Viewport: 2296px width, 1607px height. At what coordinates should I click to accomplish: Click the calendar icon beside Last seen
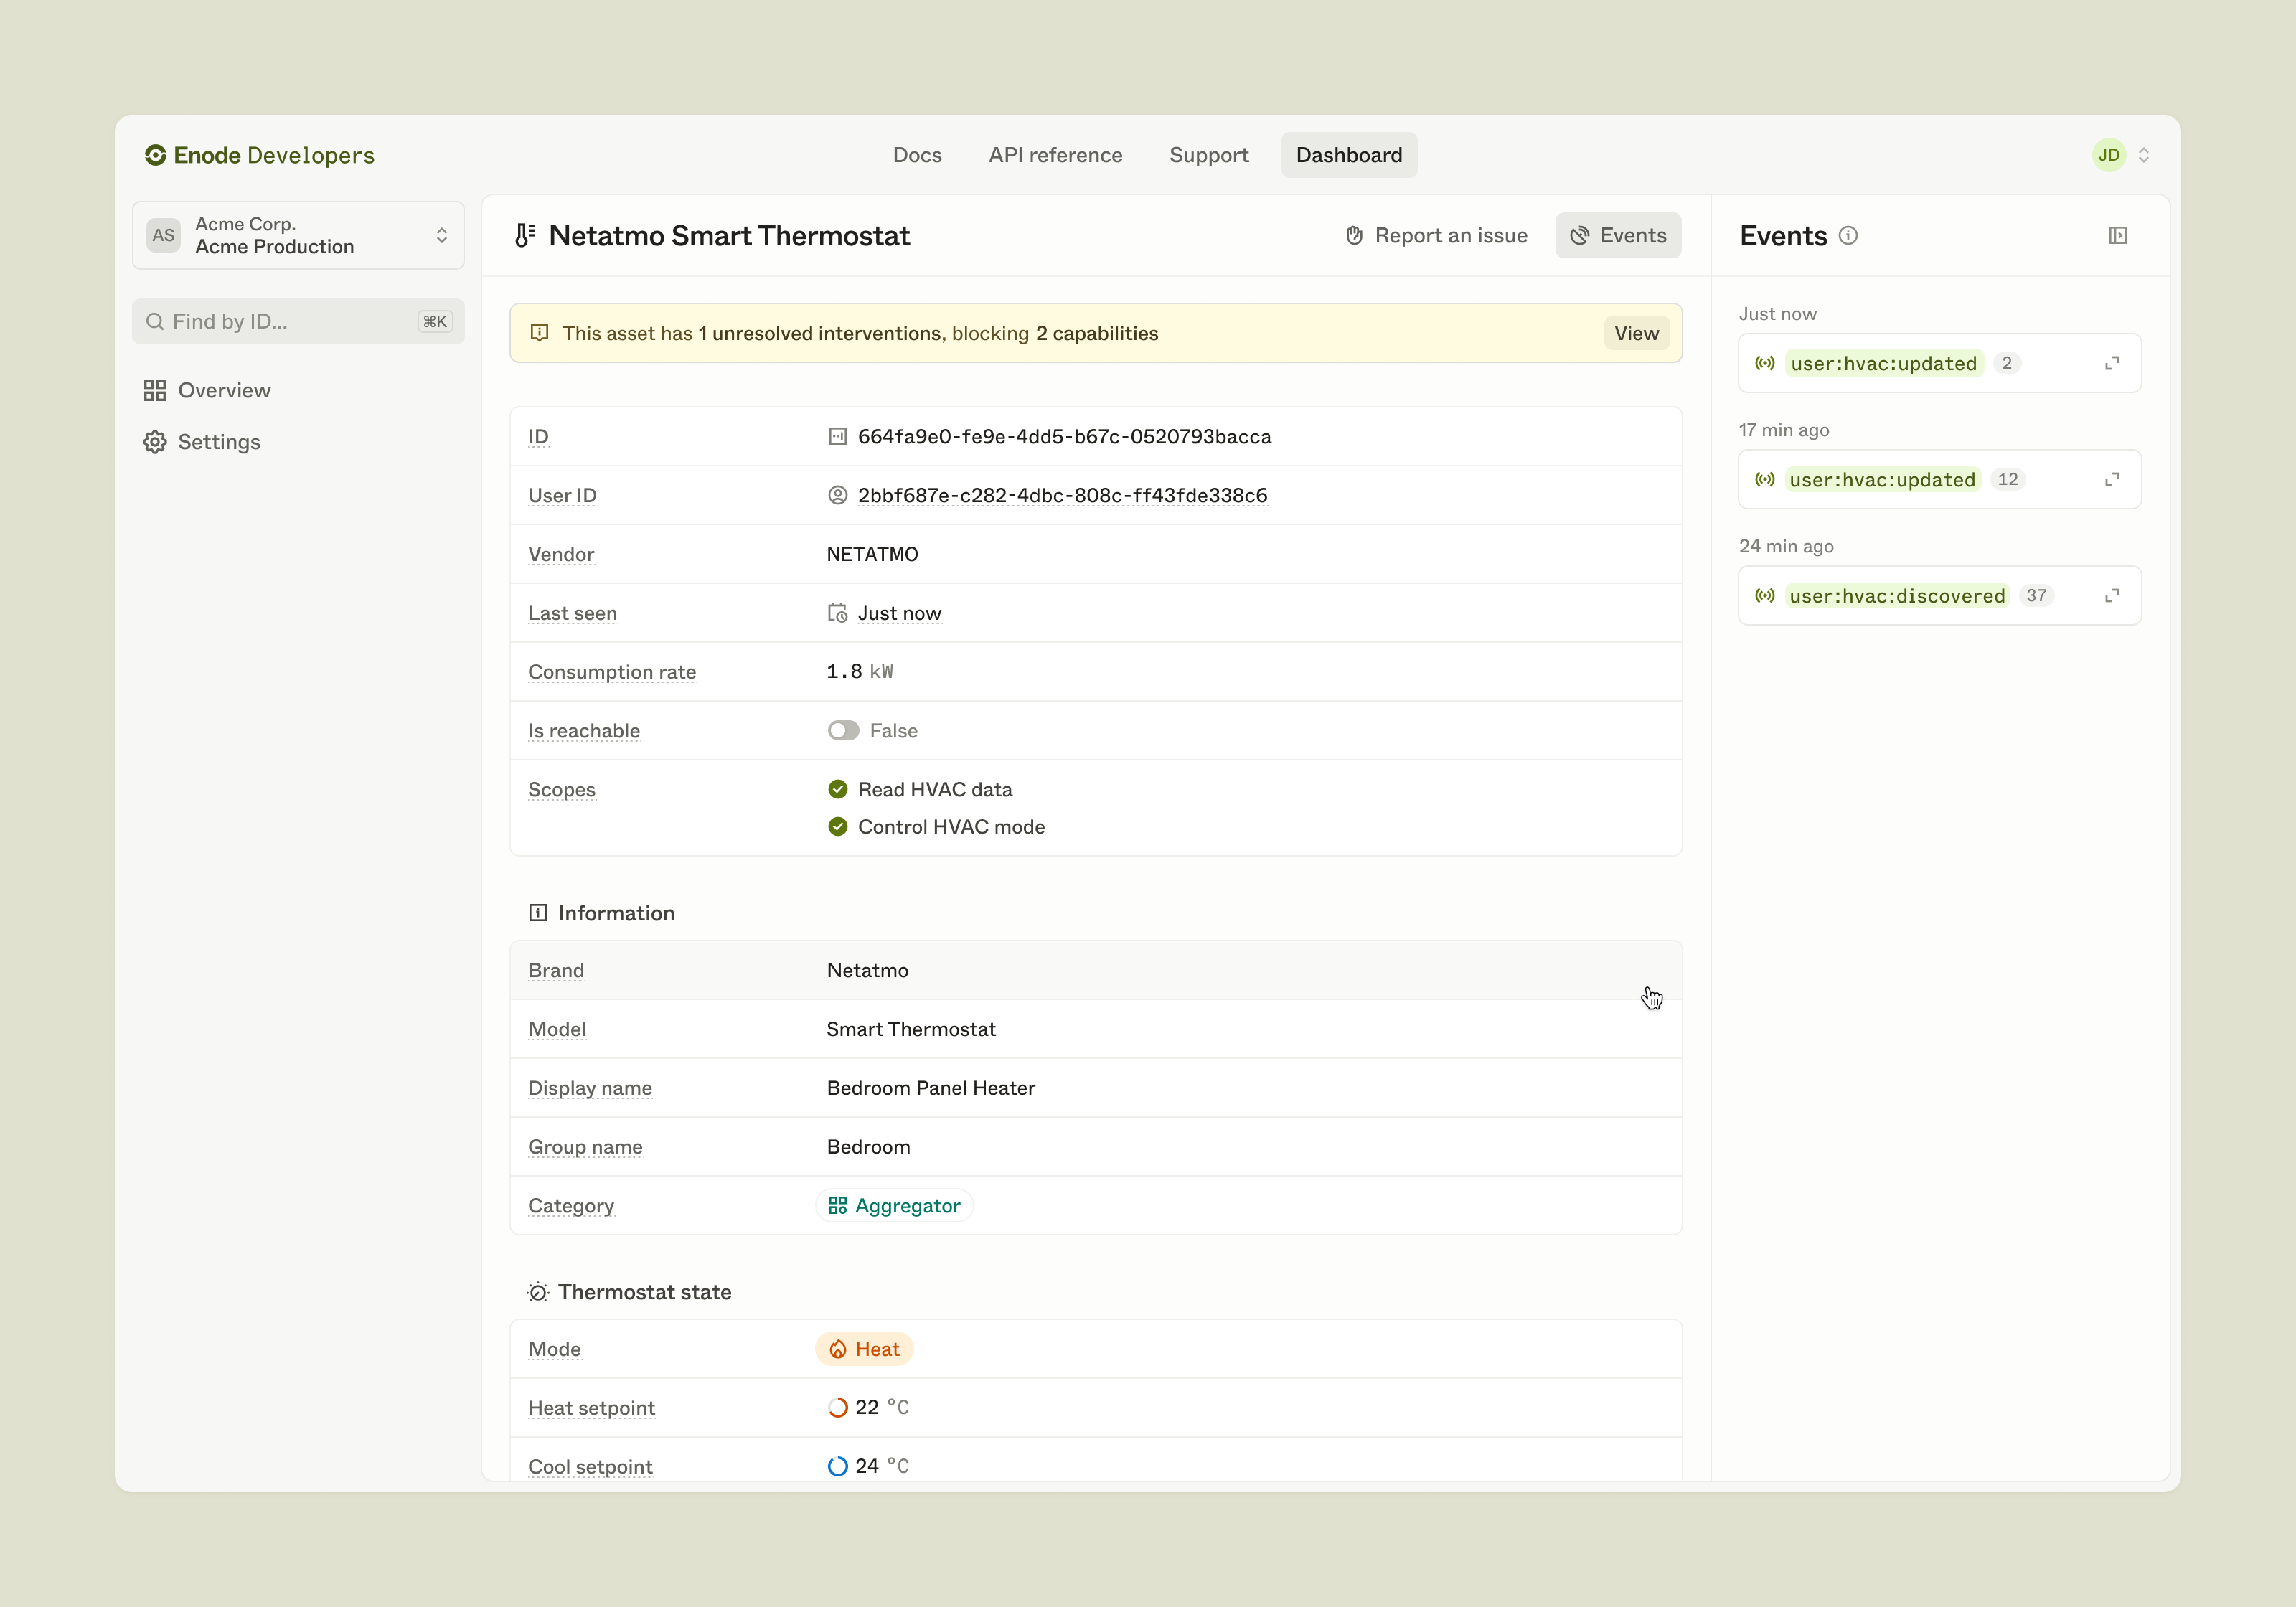point(837,613)
